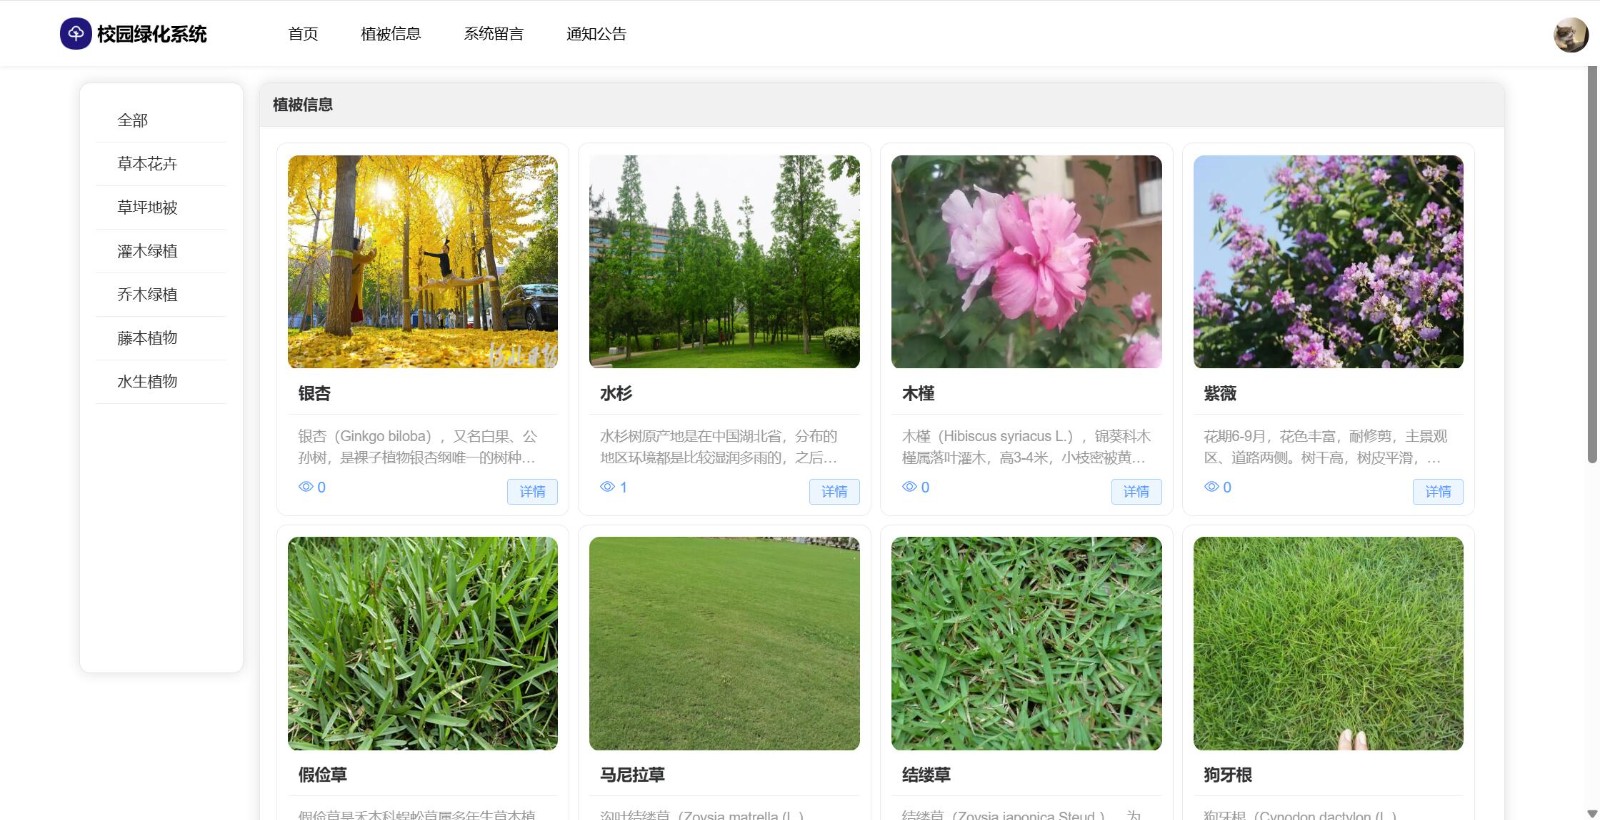Click the scrollbar down arrow
This screenshot has width=1600, height=820.
coord(1592,813)
